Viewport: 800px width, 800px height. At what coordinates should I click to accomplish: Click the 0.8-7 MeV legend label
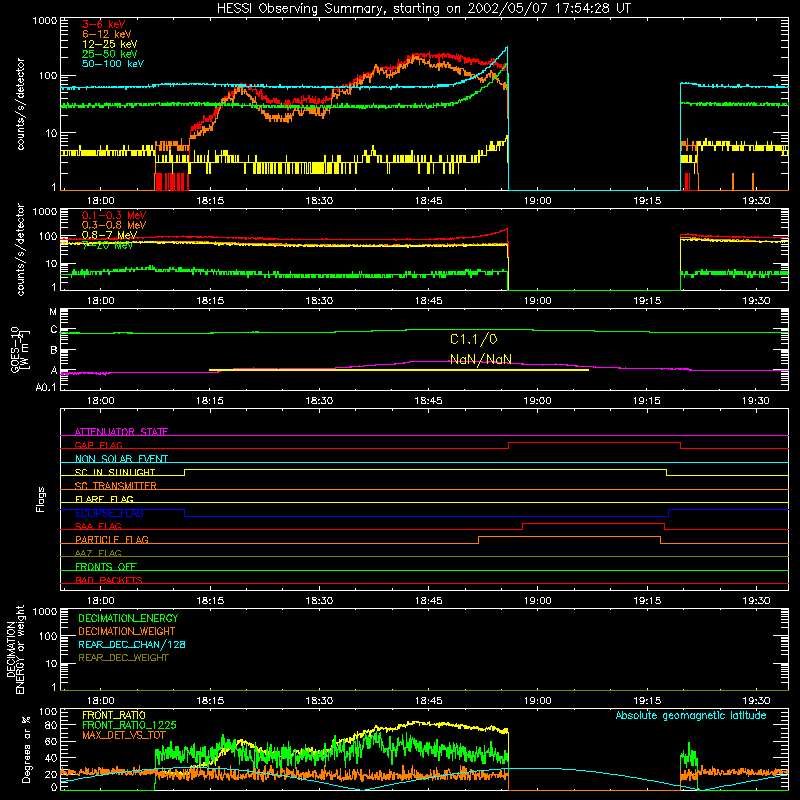(109, 235)
